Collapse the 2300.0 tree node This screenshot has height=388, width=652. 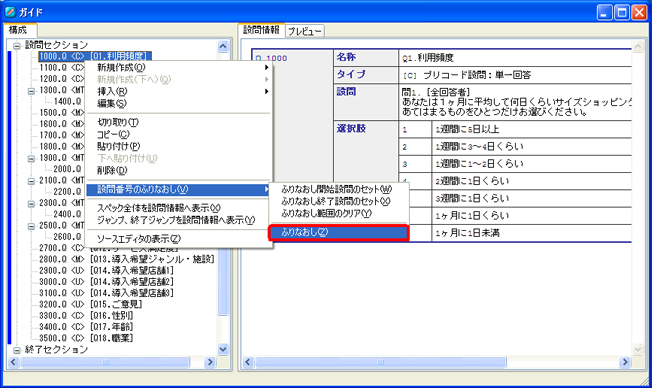(x=31, y=203)
